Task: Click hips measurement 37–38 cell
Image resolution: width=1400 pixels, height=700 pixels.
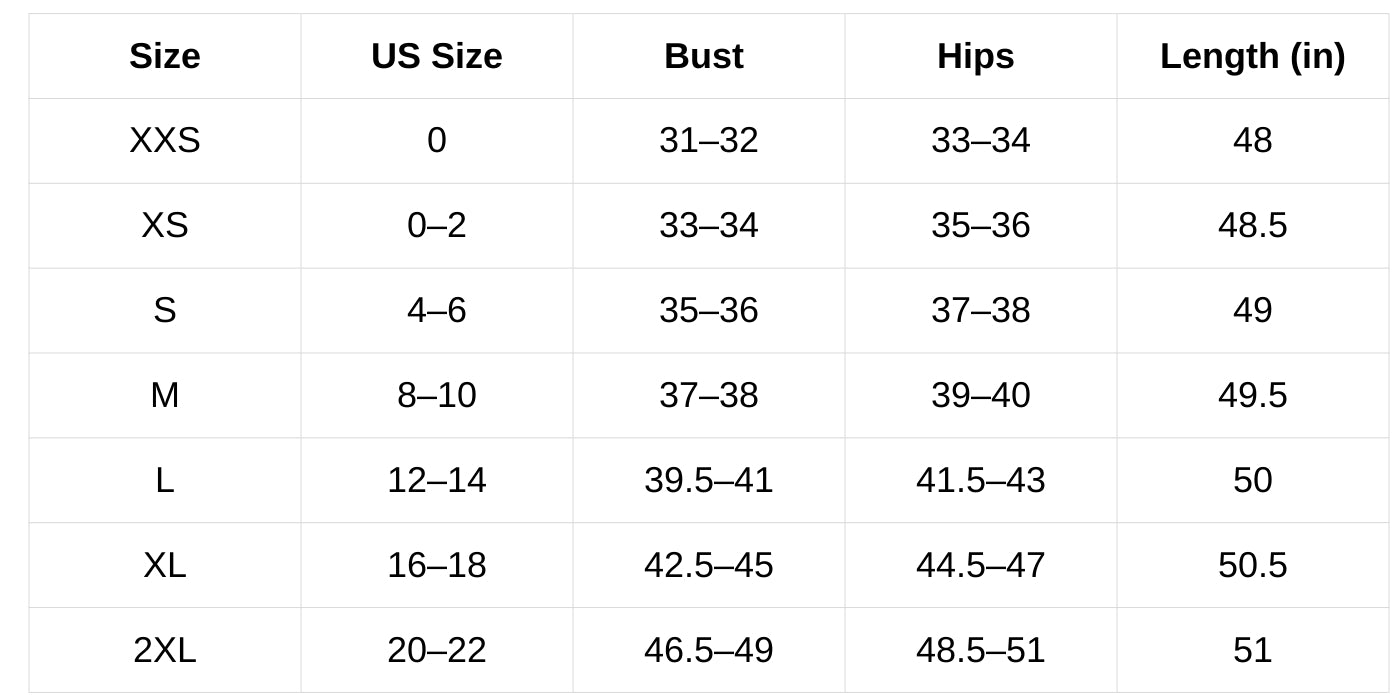Action: [981, 311]
